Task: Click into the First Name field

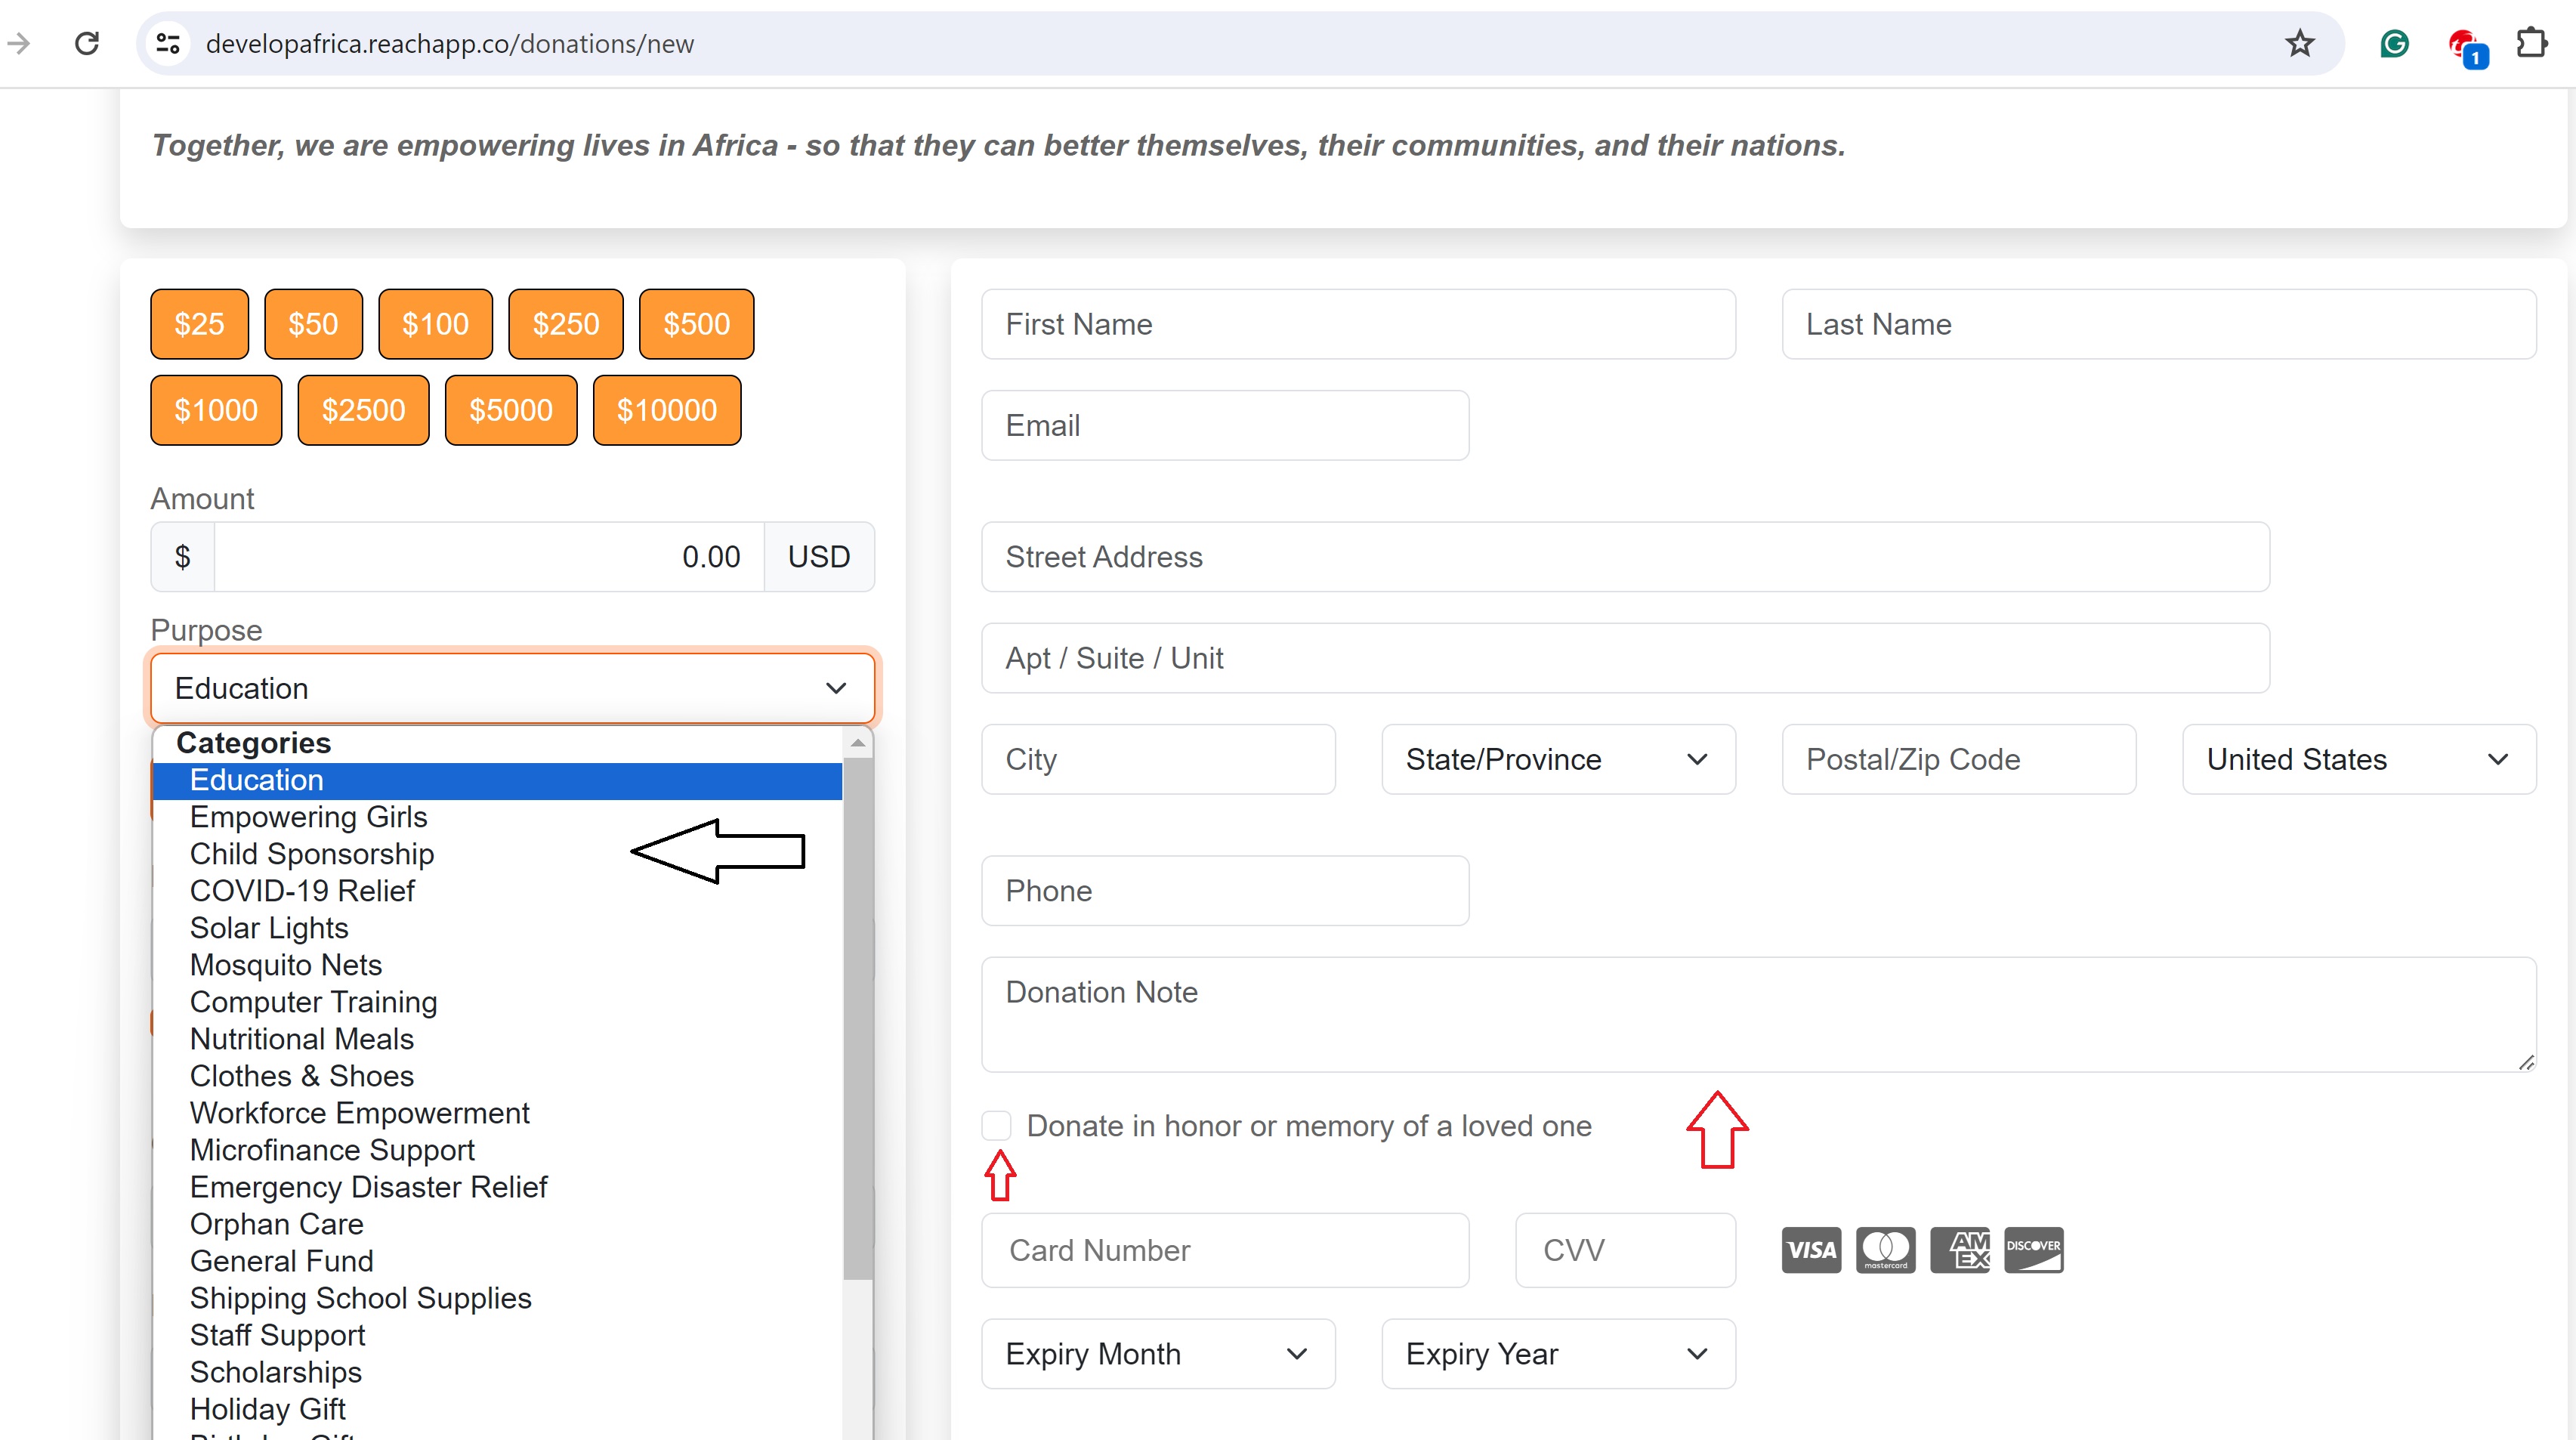Action: pos(1358,324)
